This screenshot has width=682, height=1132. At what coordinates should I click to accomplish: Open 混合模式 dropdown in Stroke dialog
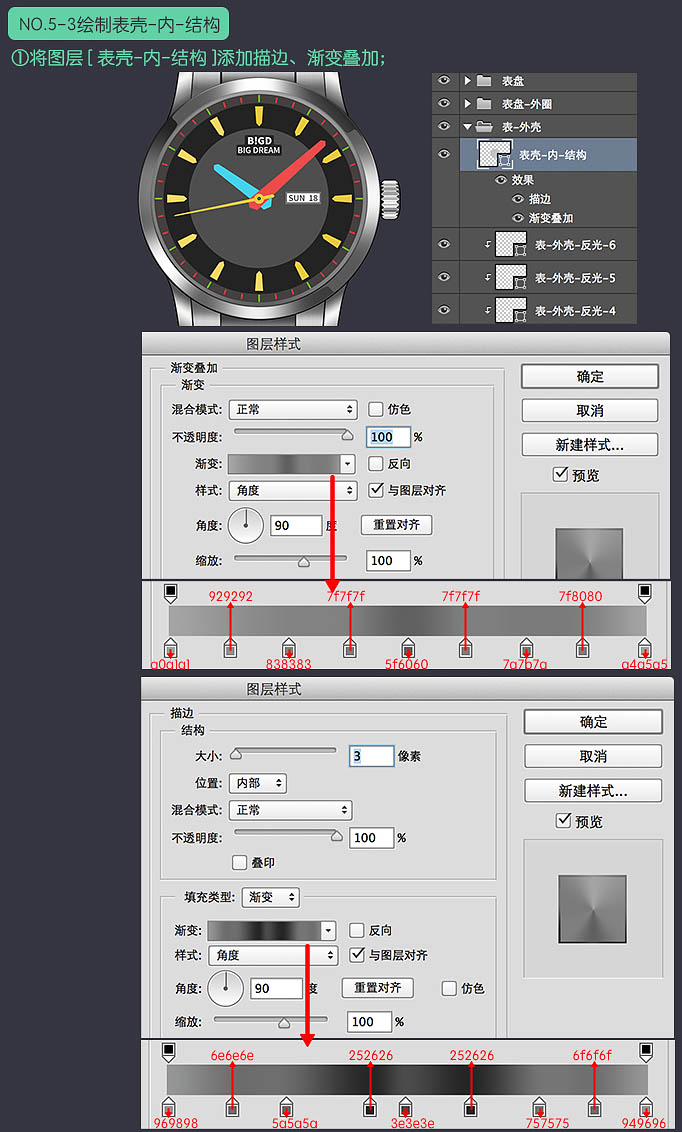[290, 810]
